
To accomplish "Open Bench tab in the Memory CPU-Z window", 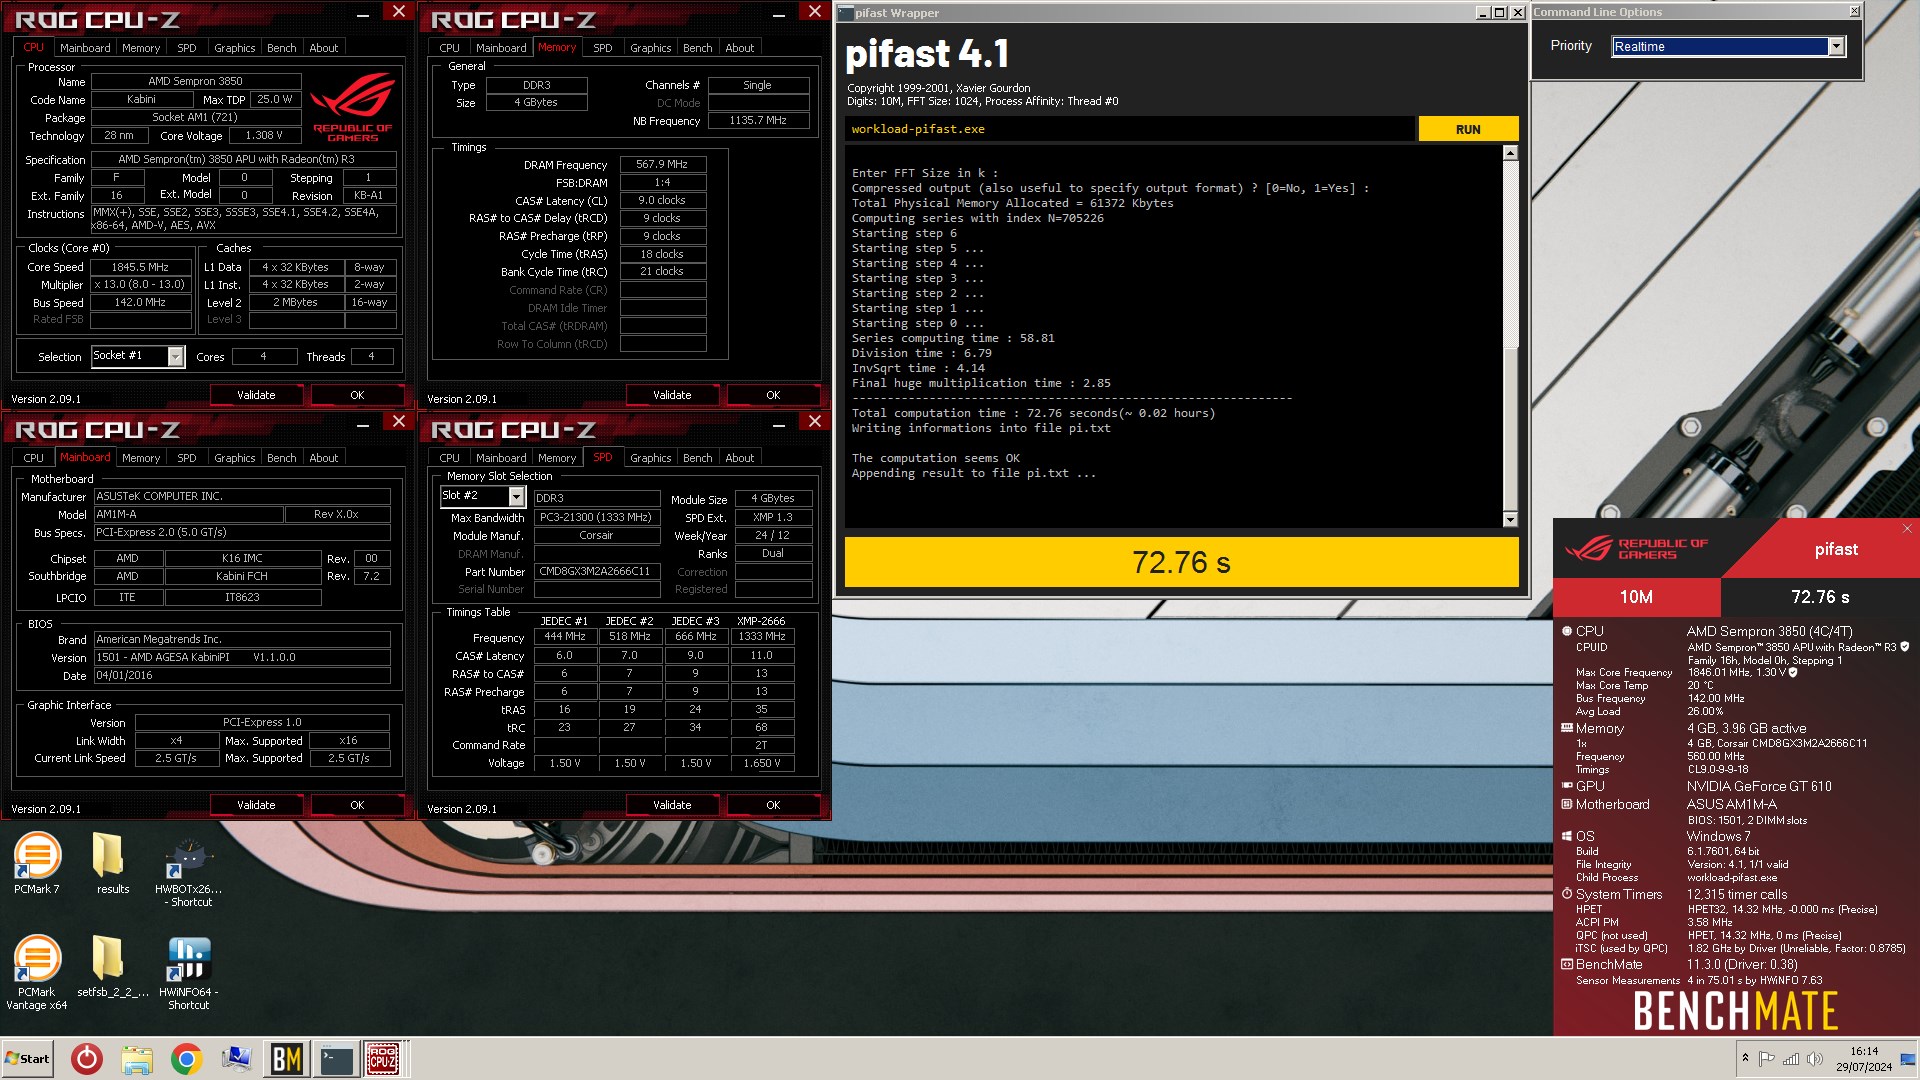I will click(x=698, y=48).
